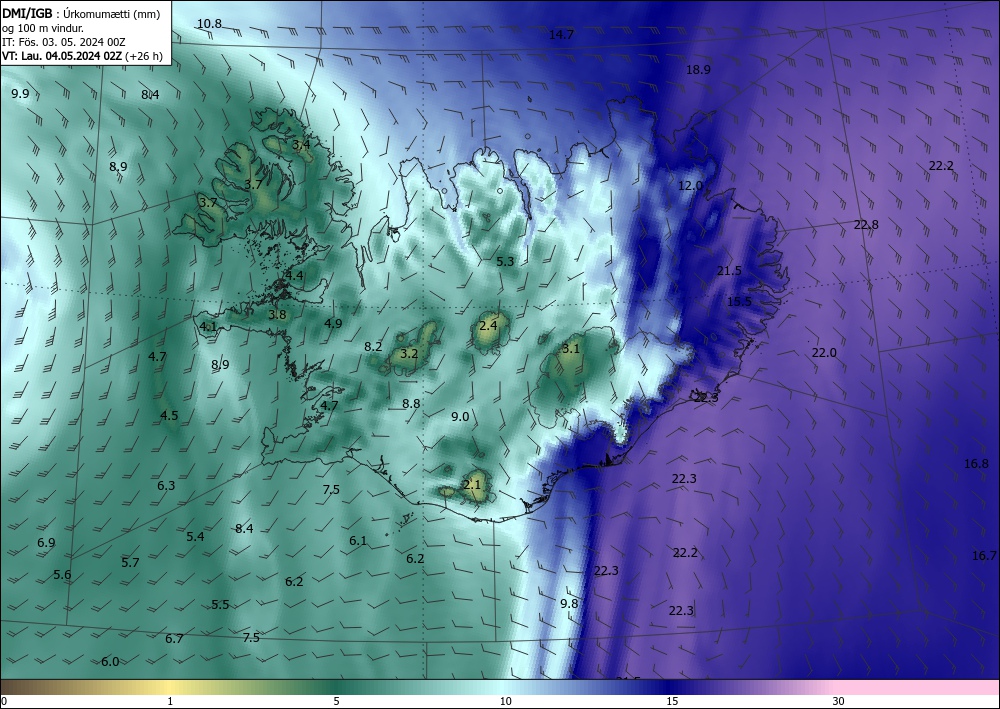Click the colorbar scale label 0

pos(4,702)
